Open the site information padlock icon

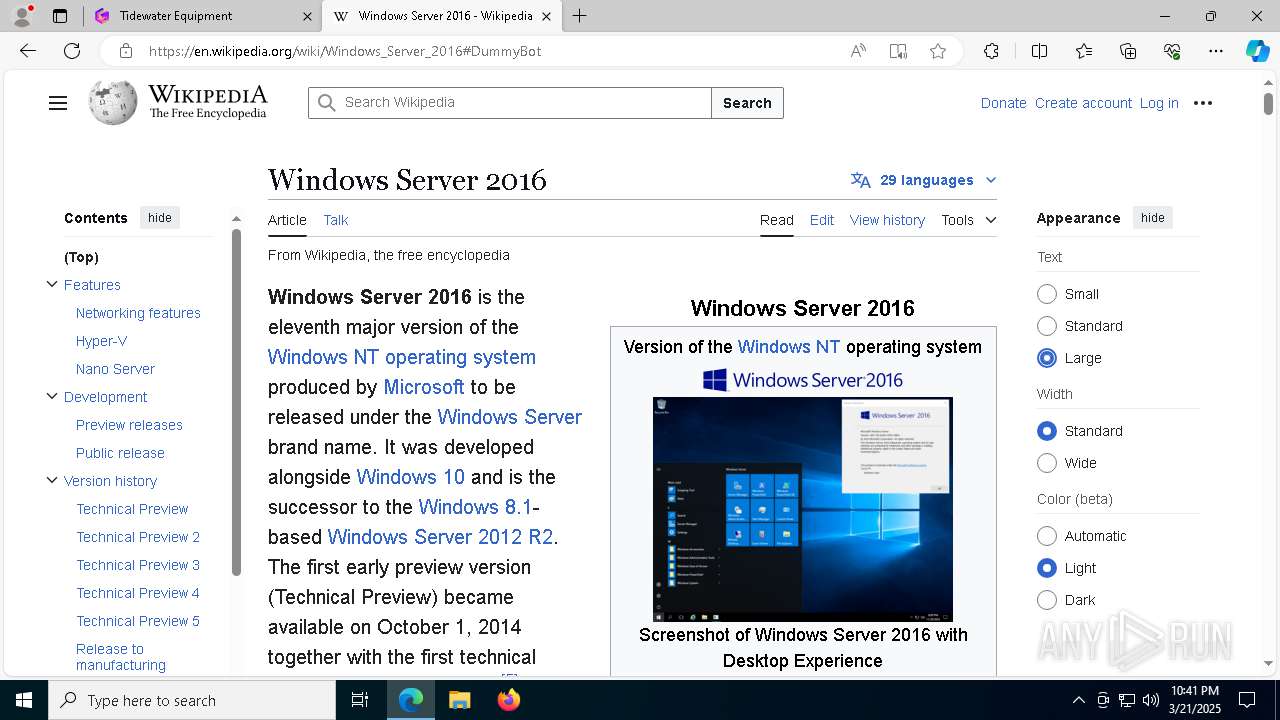[125, 51]
